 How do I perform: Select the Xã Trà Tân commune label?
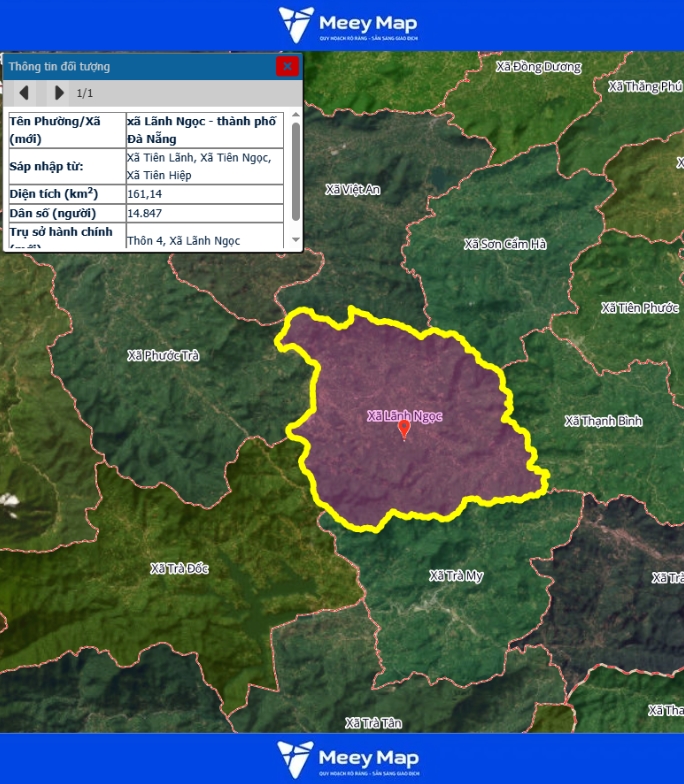click(373, 723)
